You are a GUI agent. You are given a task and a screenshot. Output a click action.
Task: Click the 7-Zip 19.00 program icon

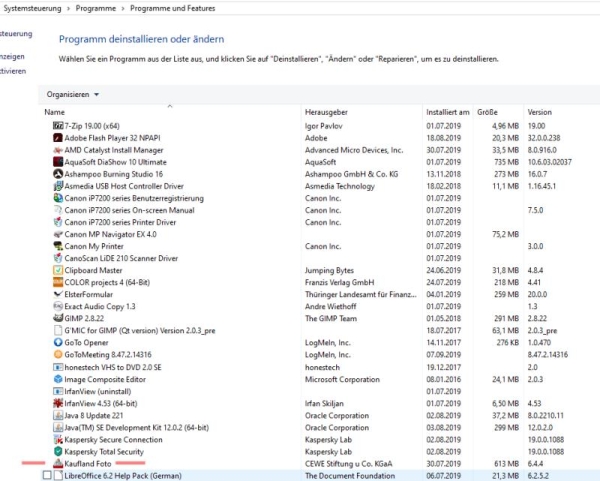point(57,127)
